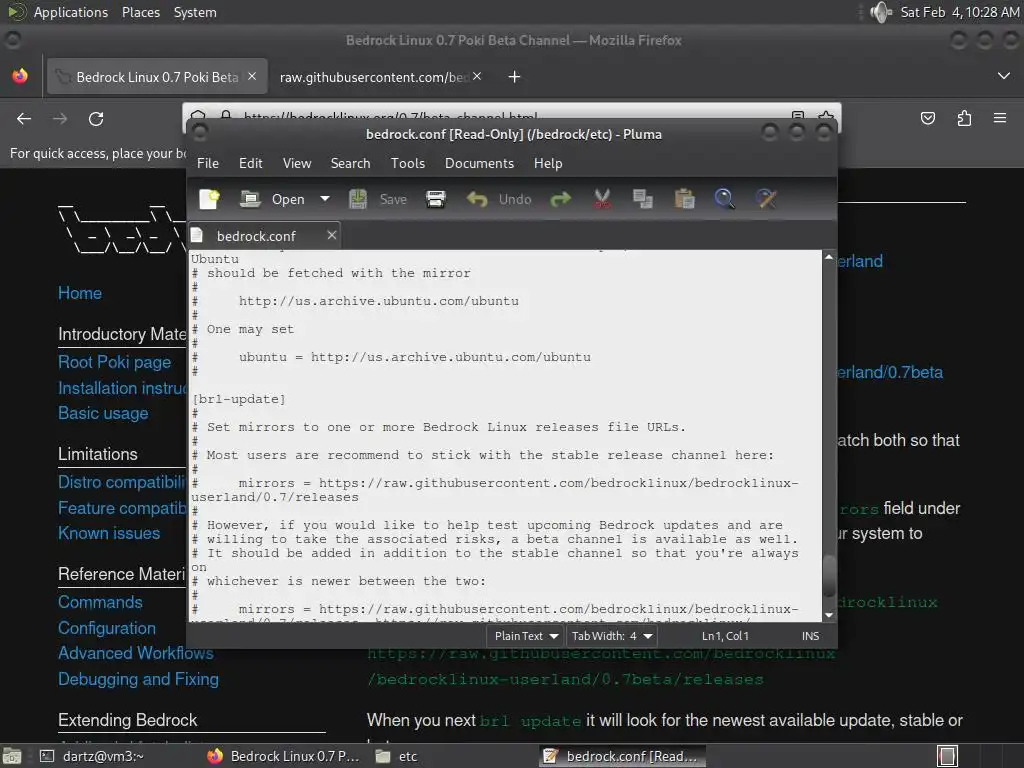1024x768 pixels.
Task: Click the Redo arrow icon
Action: point(560,199)
